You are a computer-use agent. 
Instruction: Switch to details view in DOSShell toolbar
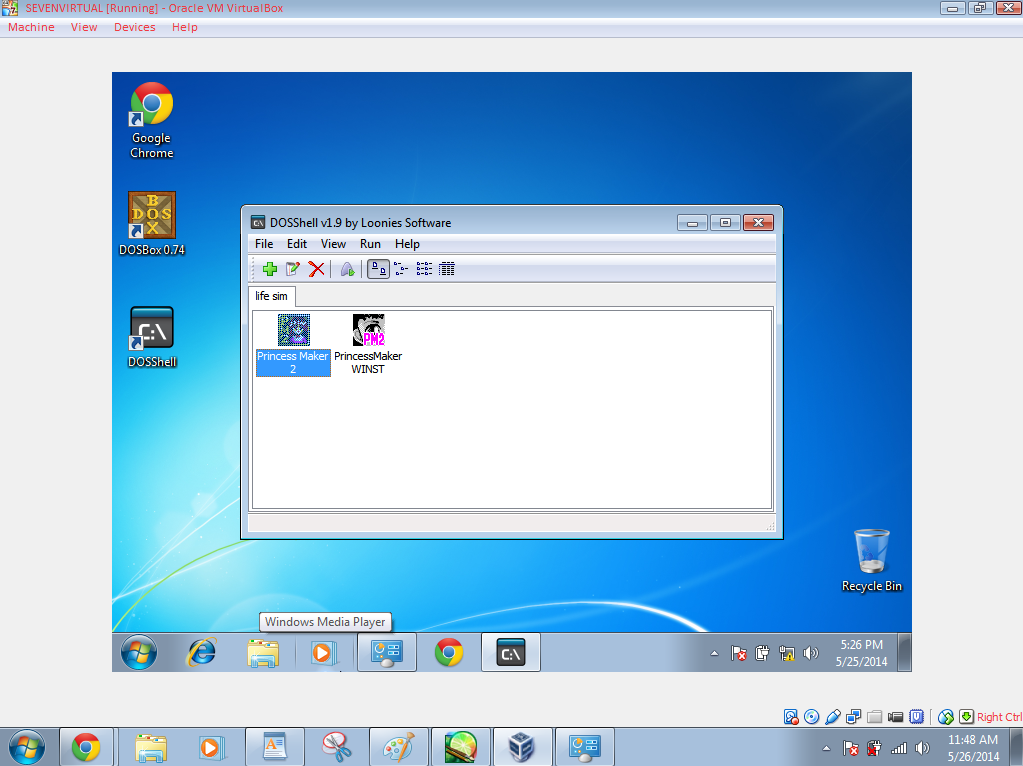click(447, 269)
